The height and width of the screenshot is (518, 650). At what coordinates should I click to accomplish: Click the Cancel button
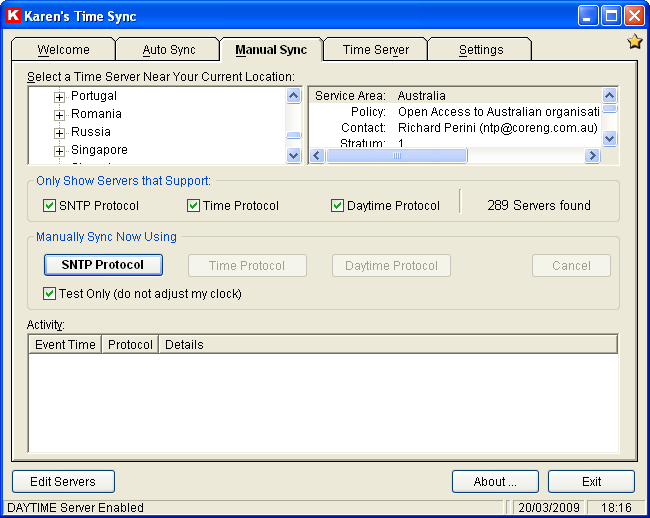[x=571, y=265]
